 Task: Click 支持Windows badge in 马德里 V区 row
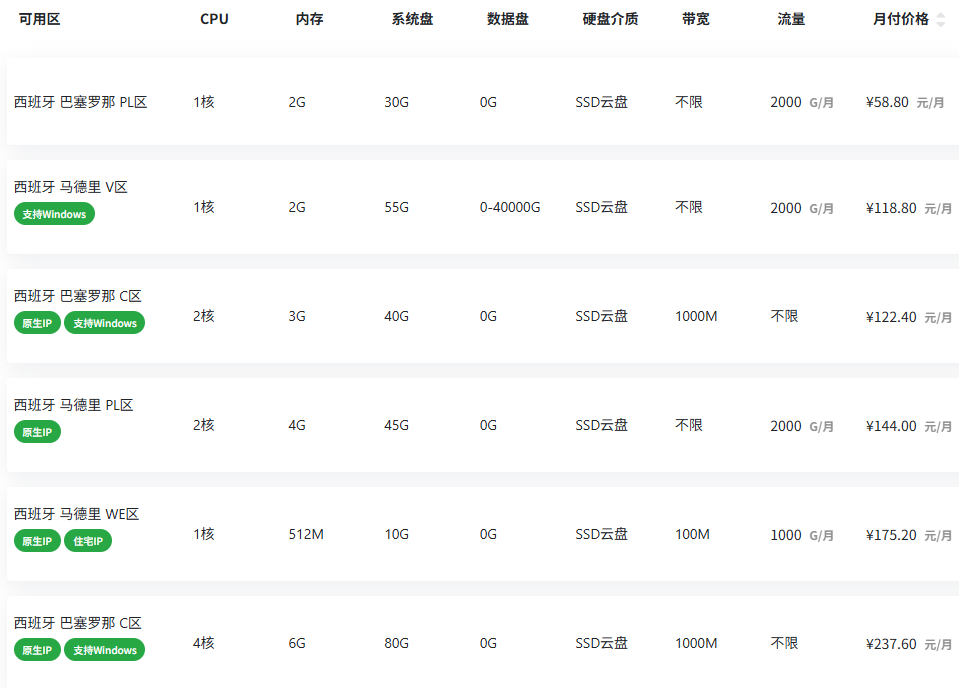pyautogui.click(x=54, y=214)
